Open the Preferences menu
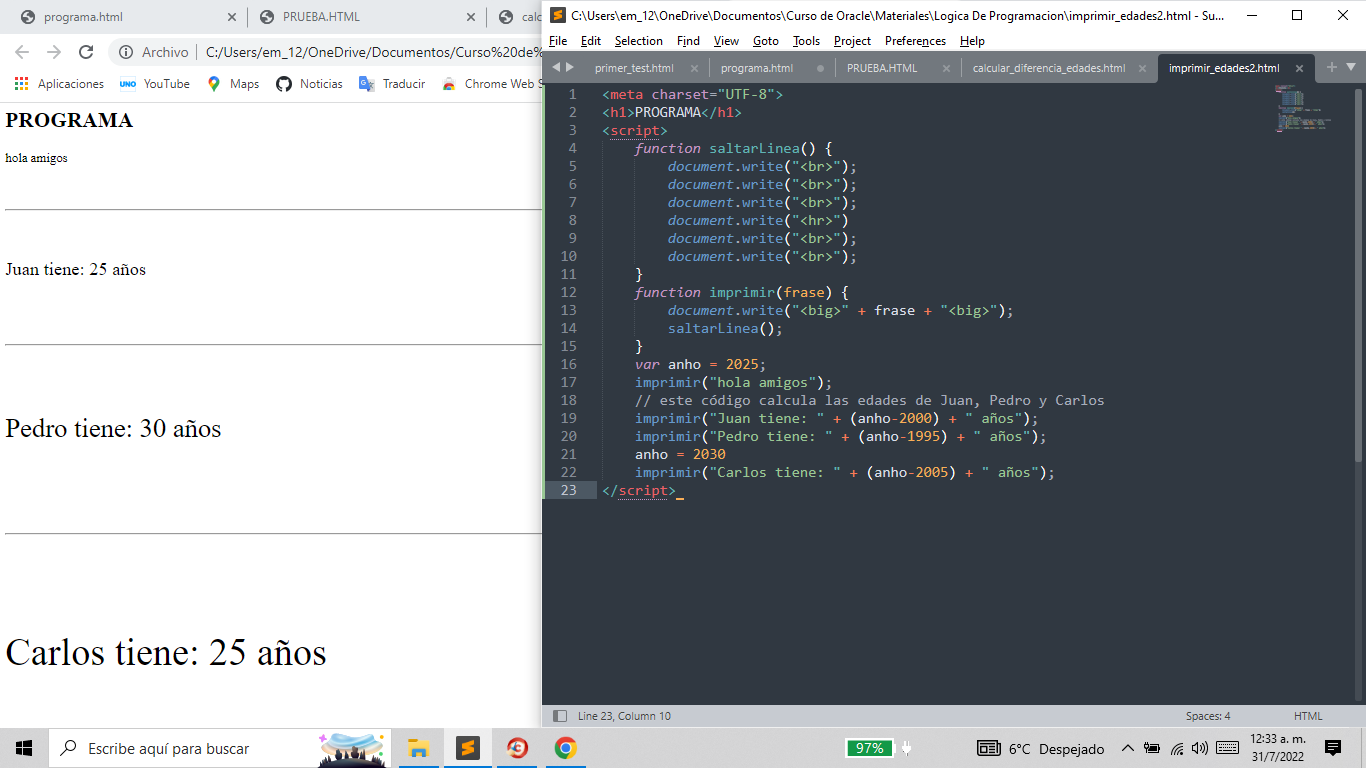Image resolution: width=1366 pixels, height=768 pixels. tap(916, 41)
